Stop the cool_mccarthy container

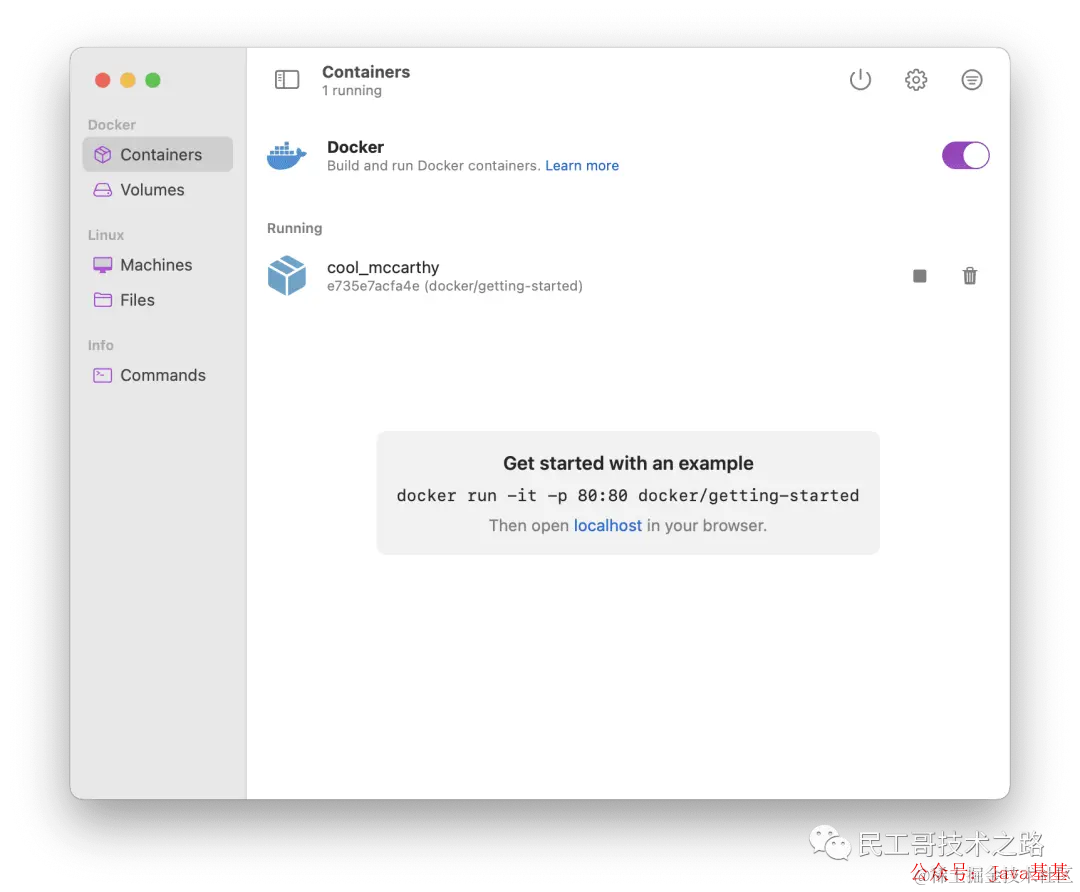click(x=919, y=276)
